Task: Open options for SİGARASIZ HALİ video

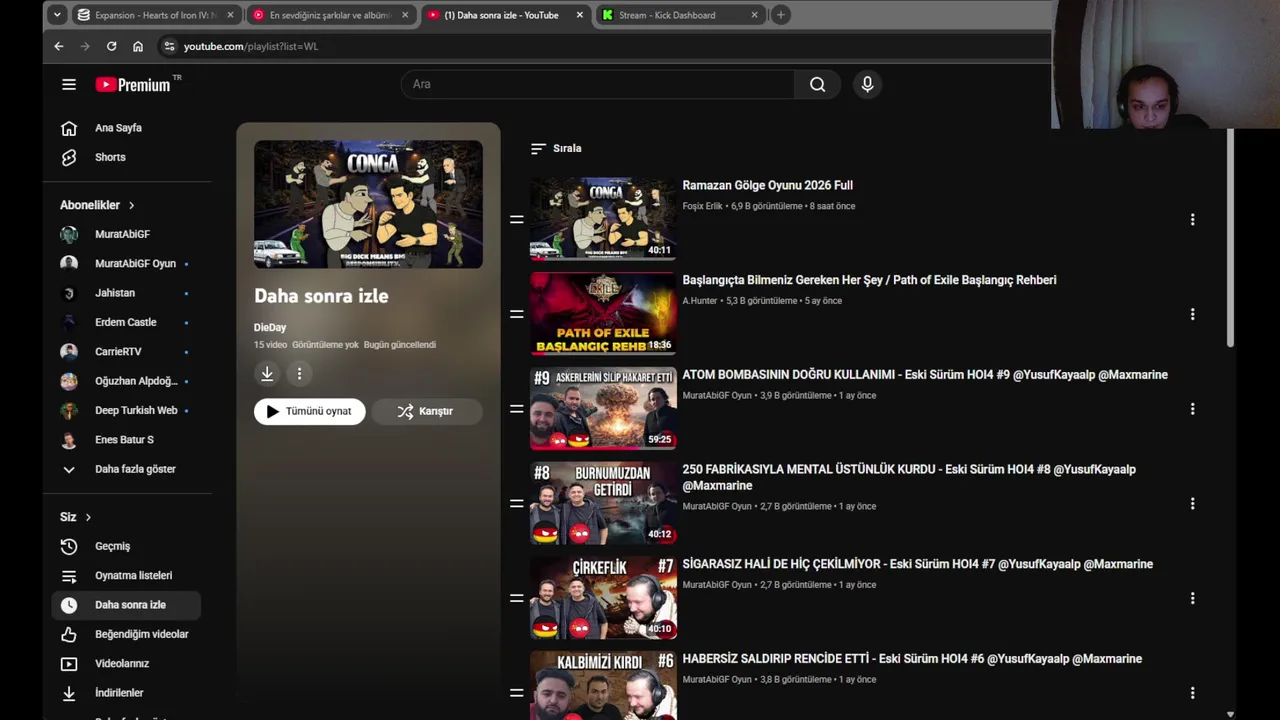Action: [1192, 598]
